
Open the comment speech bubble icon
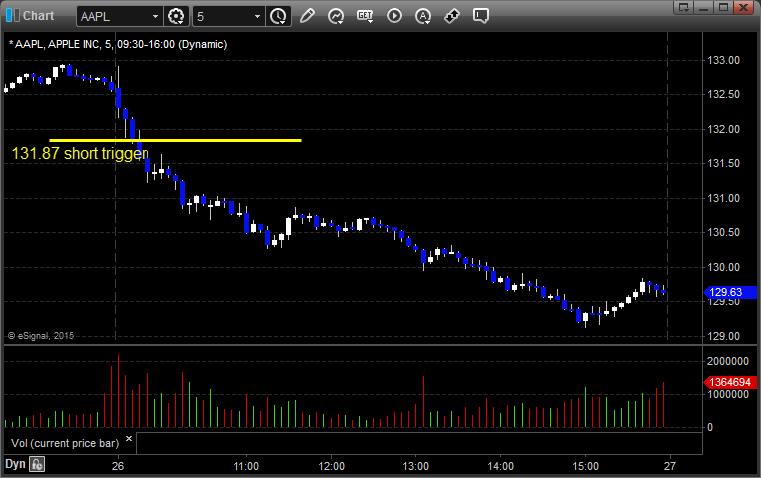tap(481, 16)
